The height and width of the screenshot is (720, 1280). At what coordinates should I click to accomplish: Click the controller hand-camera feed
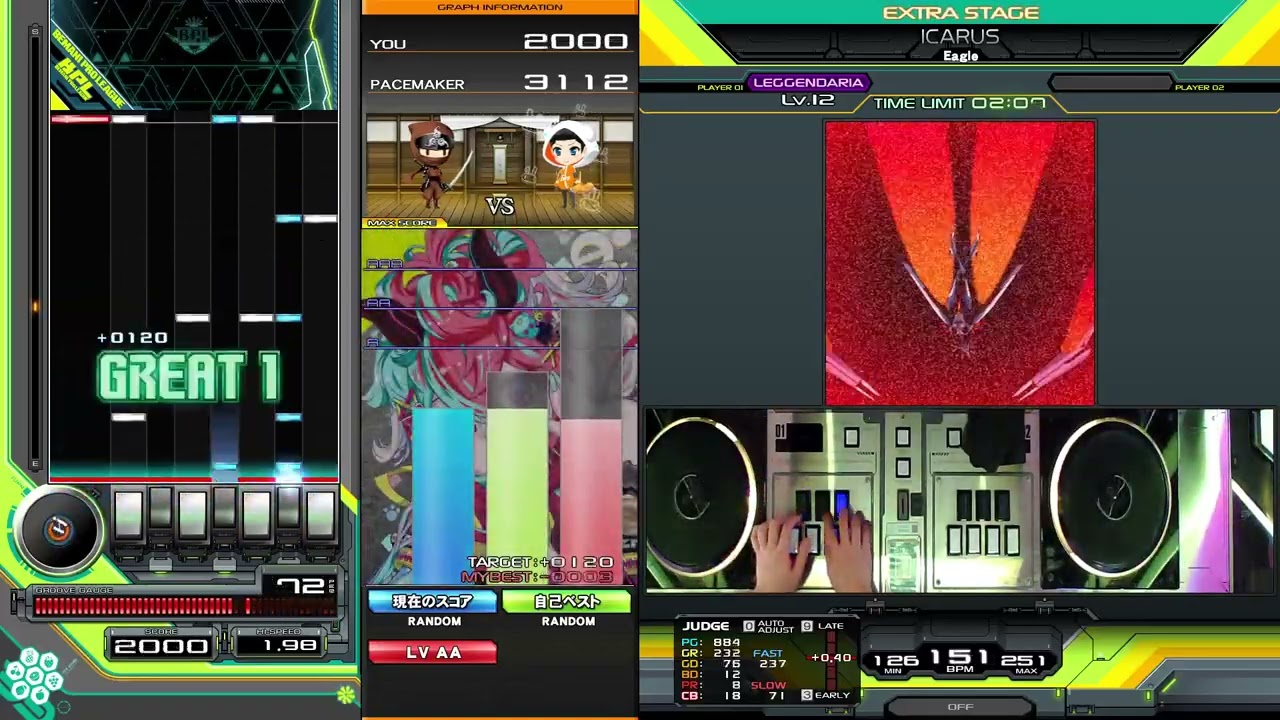click(960, 500)
